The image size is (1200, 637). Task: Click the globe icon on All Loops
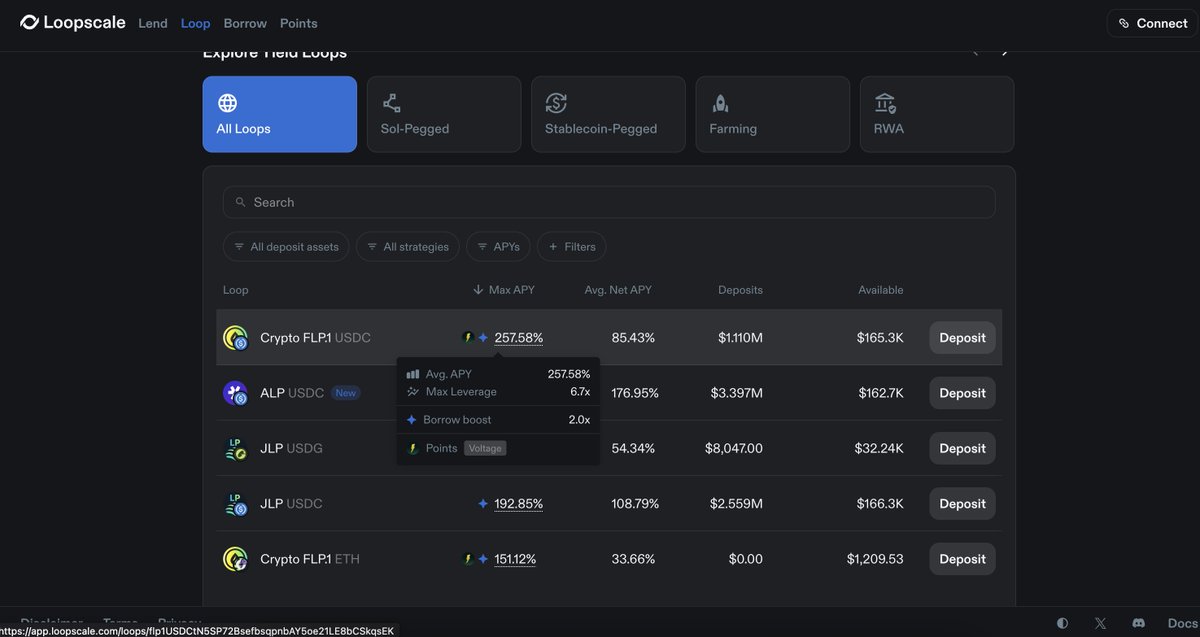click(x=227, y=103)
